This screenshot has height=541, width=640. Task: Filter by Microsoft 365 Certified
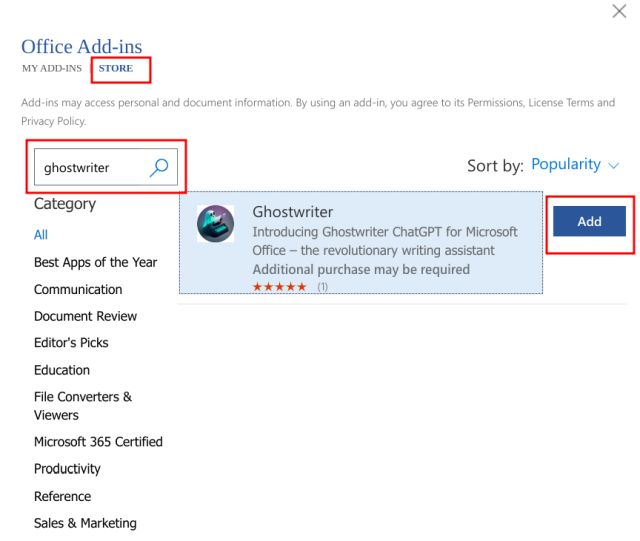click(98, 441)
